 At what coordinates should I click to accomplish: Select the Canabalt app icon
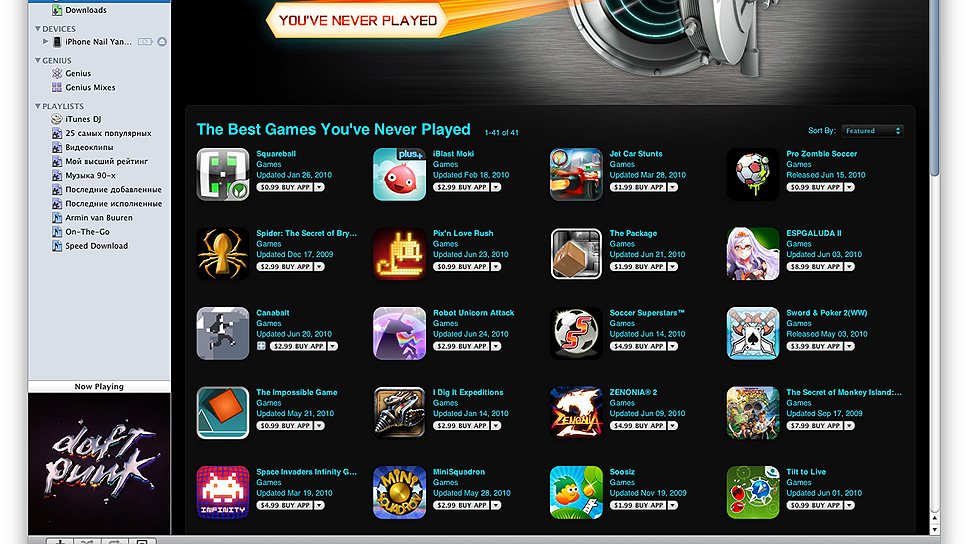coord(223,333)
